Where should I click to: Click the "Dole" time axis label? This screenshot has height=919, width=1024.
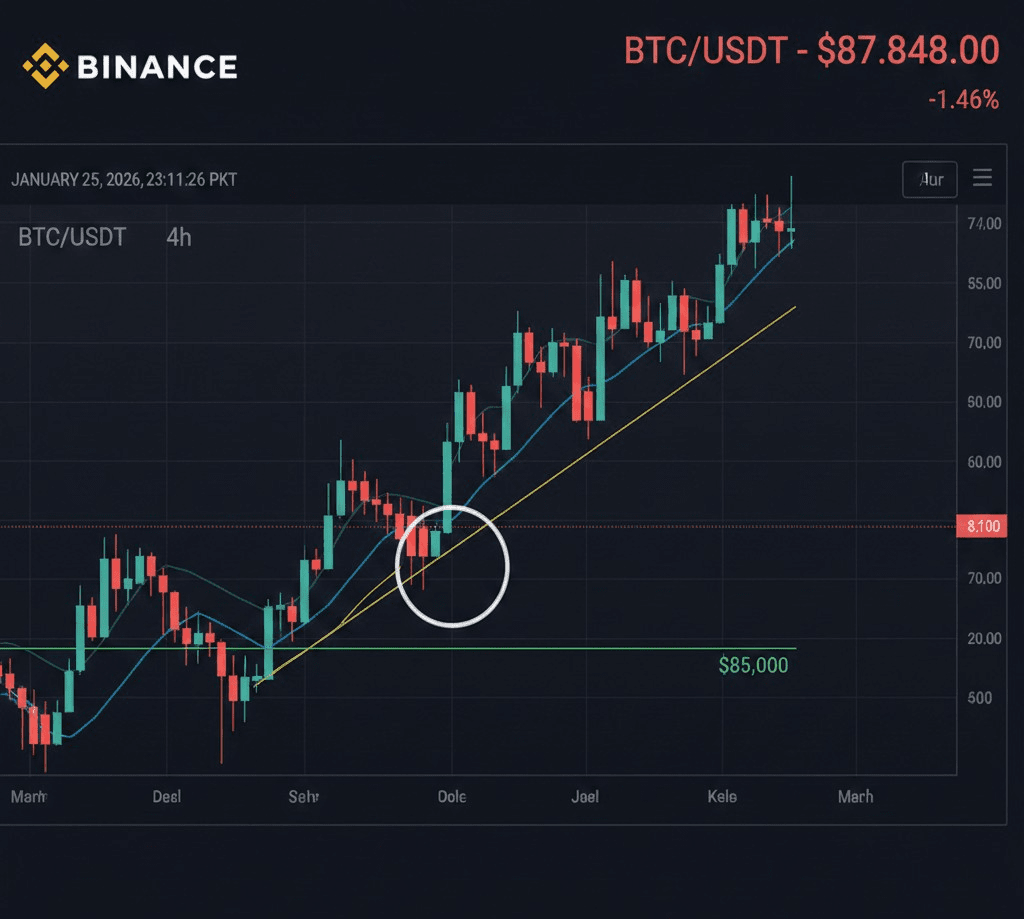pyautogui.click(x=452, y=797)
